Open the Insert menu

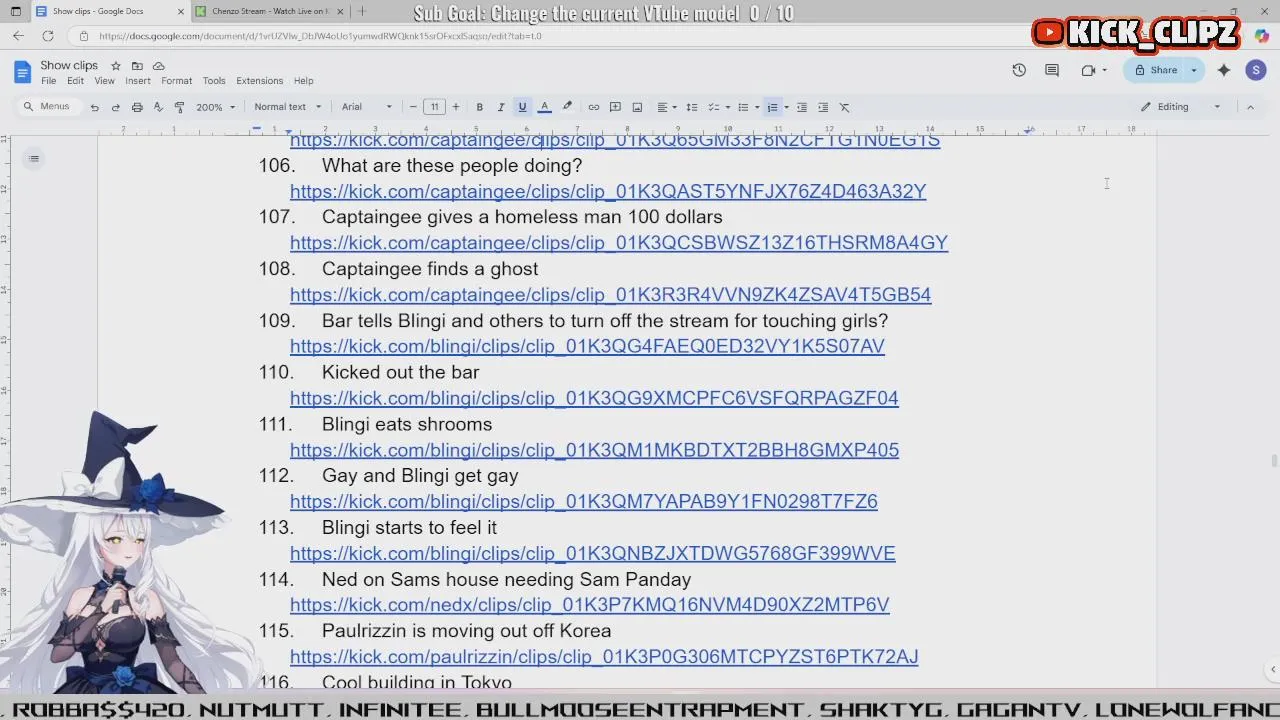(x=138, y=81)
